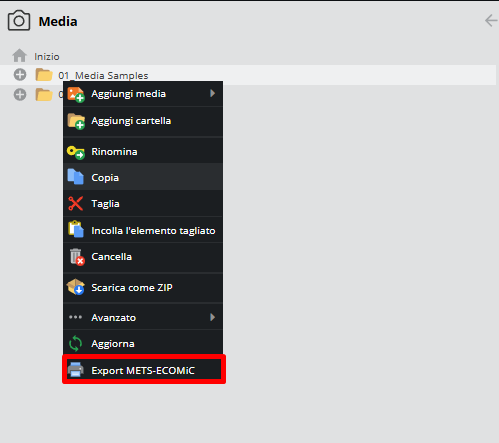Click the Copia blue documents icon

tap(76, 177)
